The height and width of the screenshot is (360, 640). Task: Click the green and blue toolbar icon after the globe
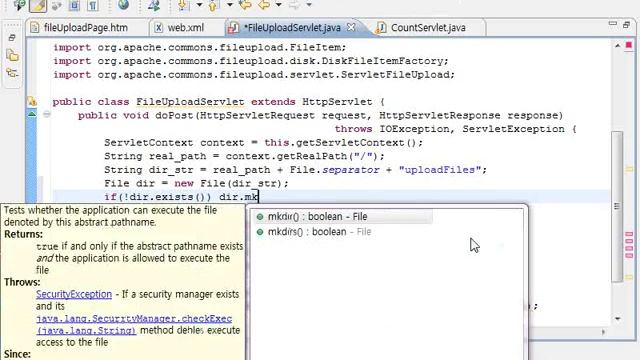154,5
